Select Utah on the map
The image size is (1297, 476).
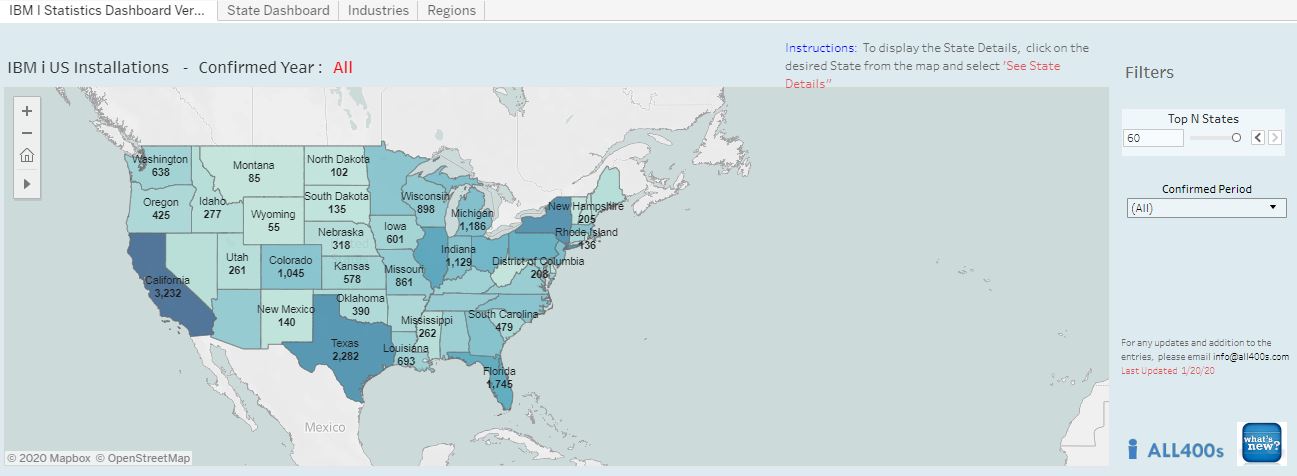click(x=237, y=264)
